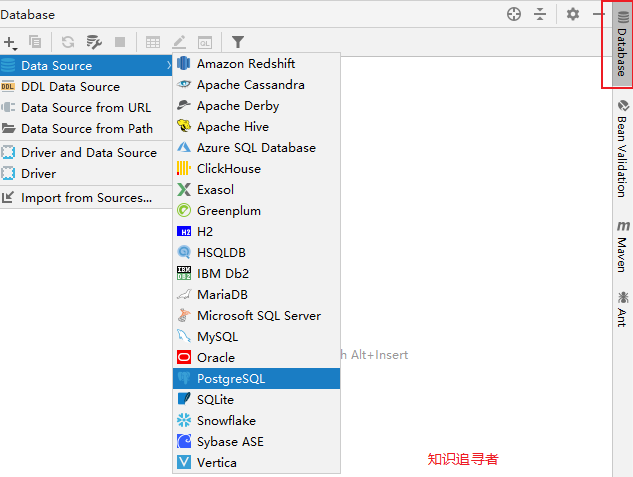Select Snowflake data source

pyautogui.click(x=256, y=421)
